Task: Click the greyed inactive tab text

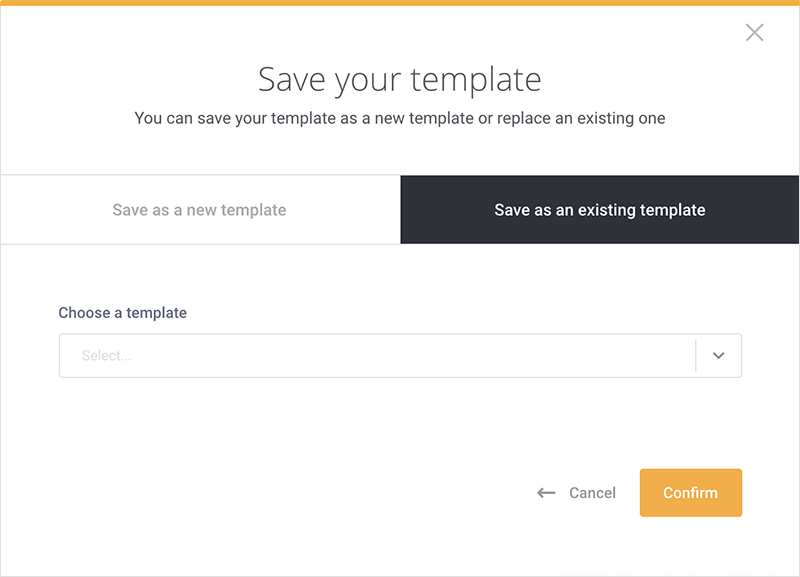Action: click(199, 210)
